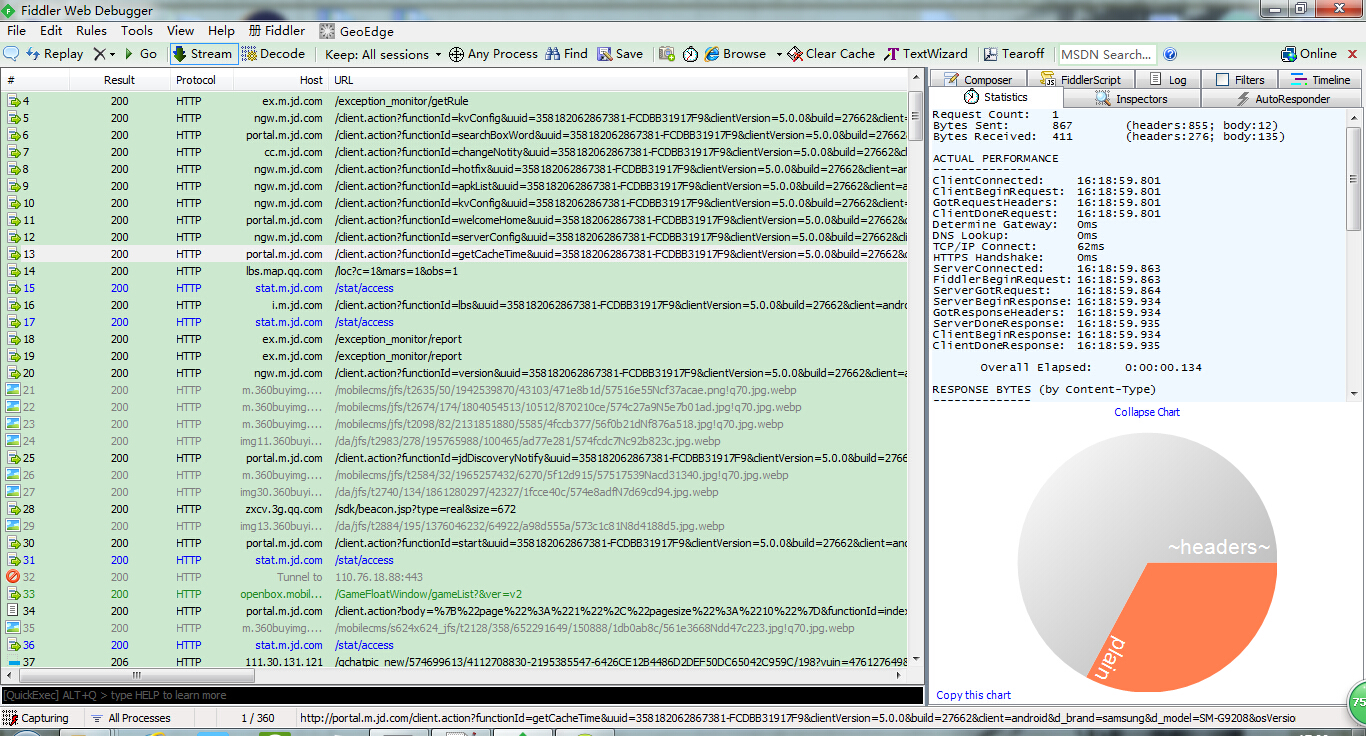Switch to the Inspectors tab
Viewport: 1366px width, 736px height.
(x=1132, y=99)
